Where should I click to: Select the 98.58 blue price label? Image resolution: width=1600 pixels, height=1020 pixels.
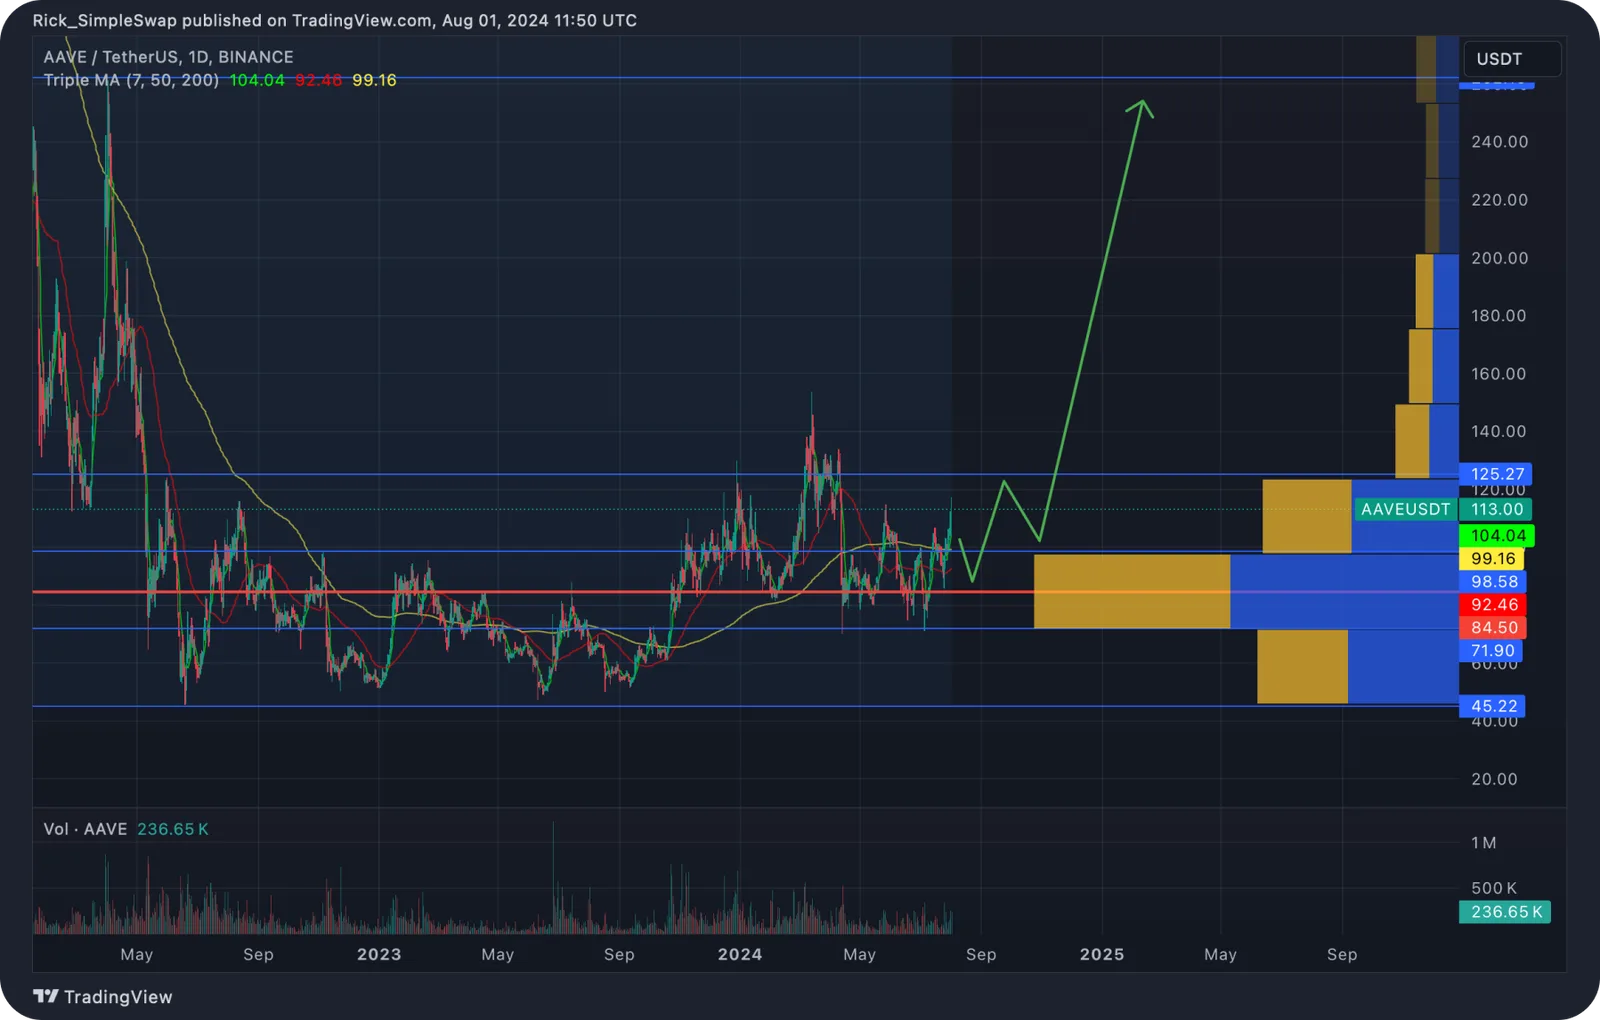(1492, 582)
